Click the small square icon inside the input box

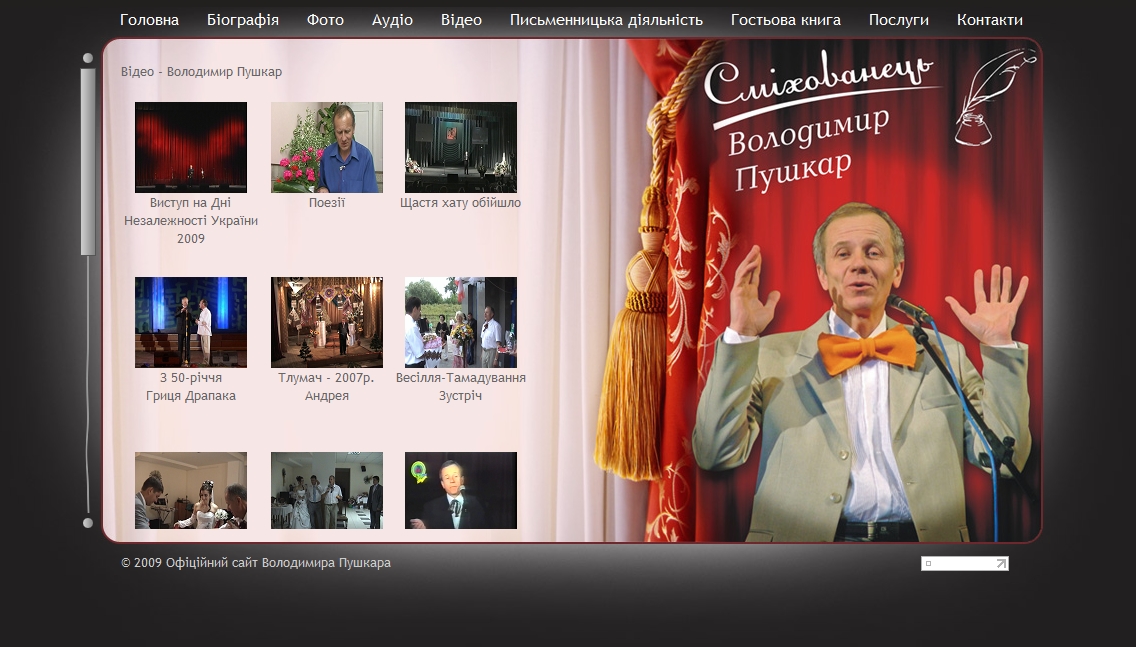[x=929, y=564]
